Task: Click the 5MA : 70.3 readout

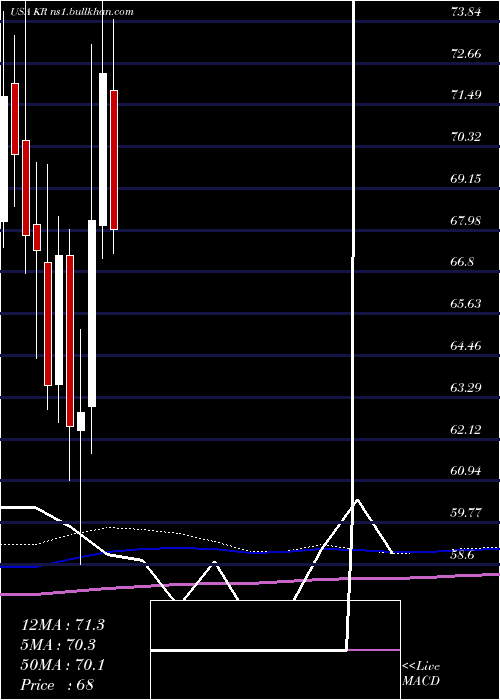Action: pos(58,645)
